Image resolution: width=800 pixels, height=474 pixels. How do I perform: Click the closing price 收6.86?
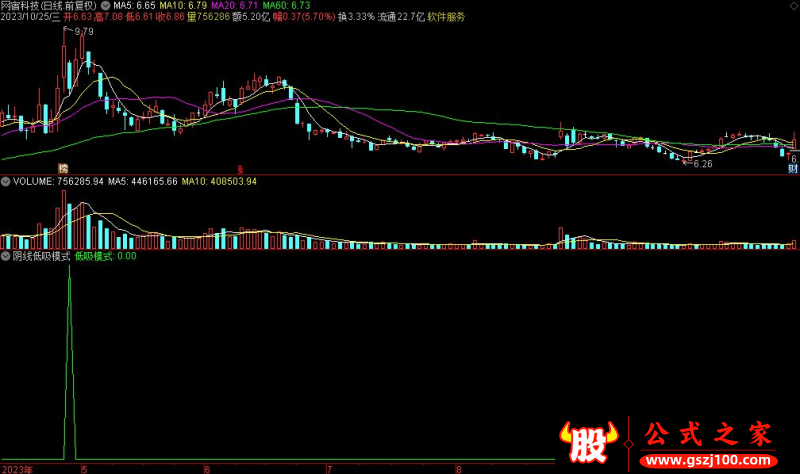point(170,17)
